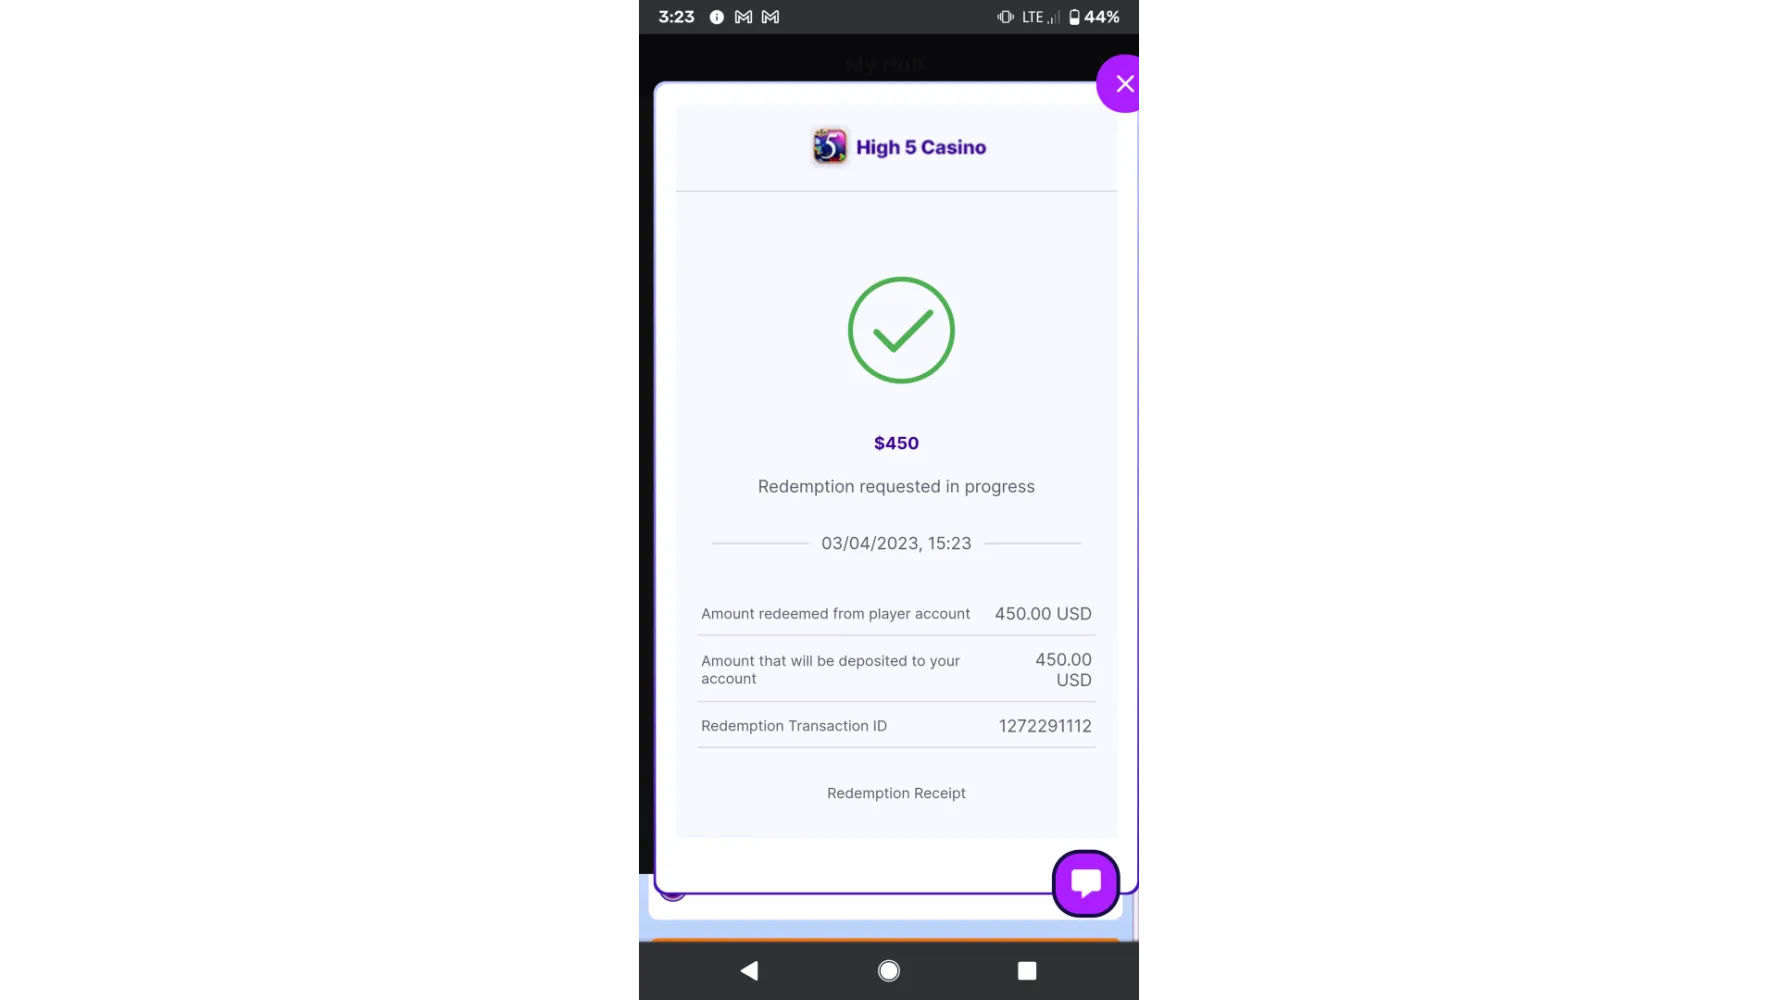Screen dimensions: 1778x1000
Task: Tap the status bar clock showing 3:23
Action: coord(676,17)
